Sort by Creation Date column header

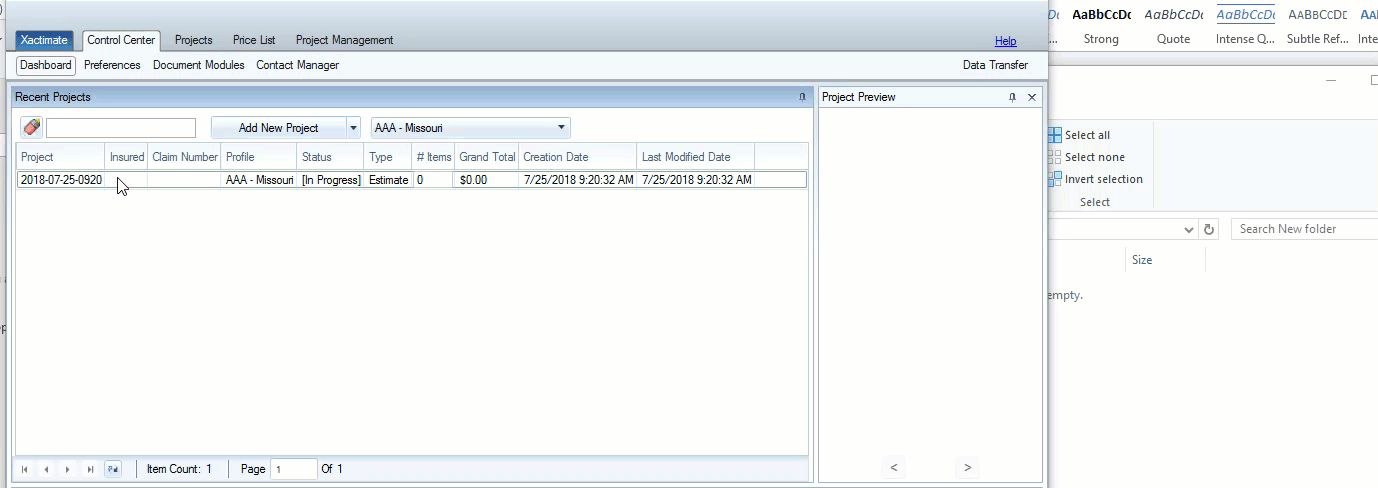pos(578,157)
